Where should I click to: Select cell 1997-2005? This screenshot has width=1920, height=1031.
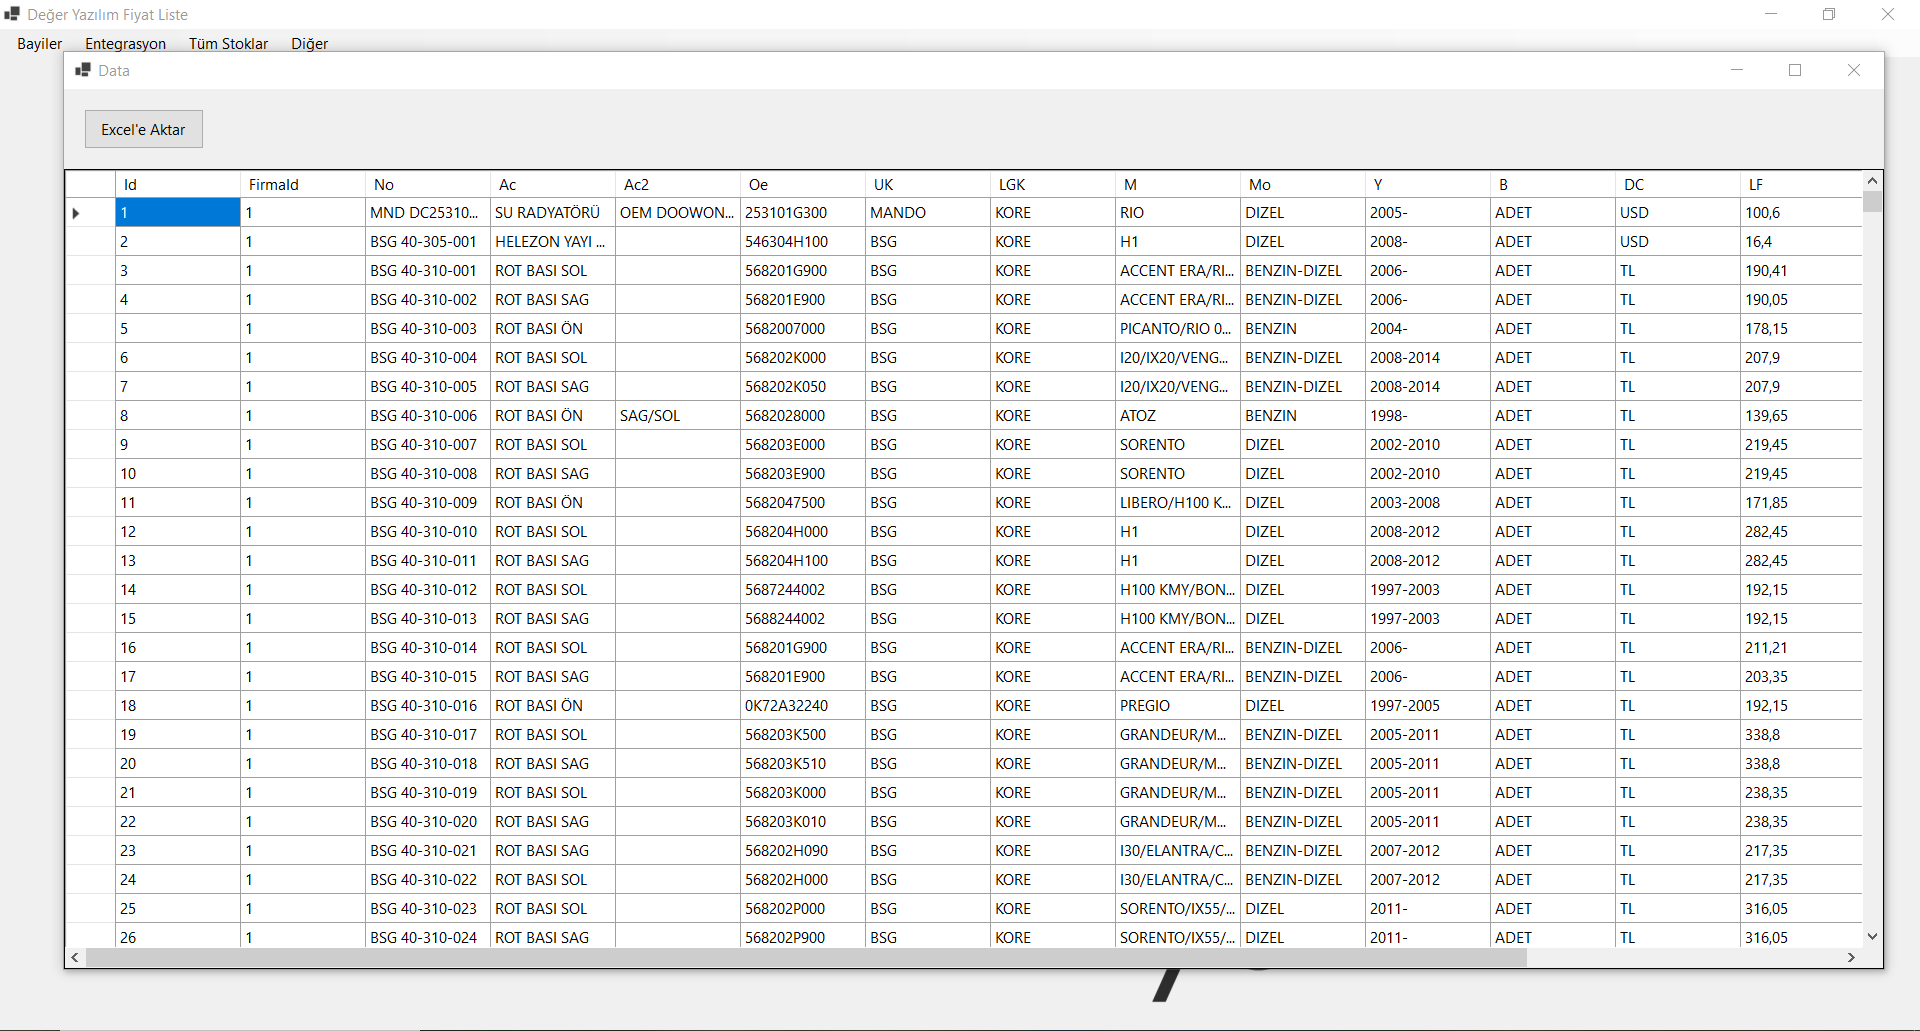(1428, 705)
